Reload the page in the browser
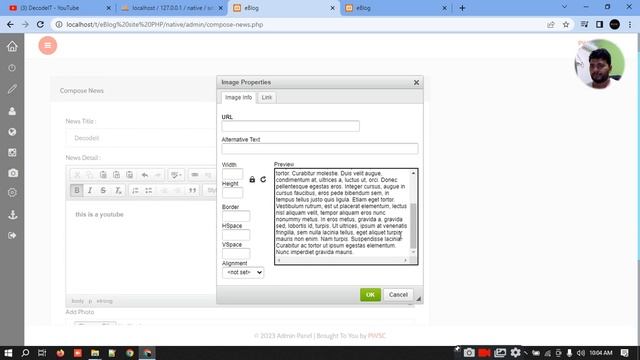The image size is (640, 360). pyautogui.click(x=40, y=24)
